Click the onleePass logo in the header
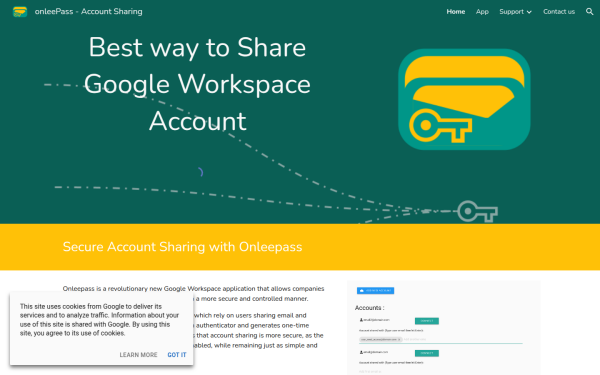The height and width of the screenshot is (375, 600). [x=20, y=12]
